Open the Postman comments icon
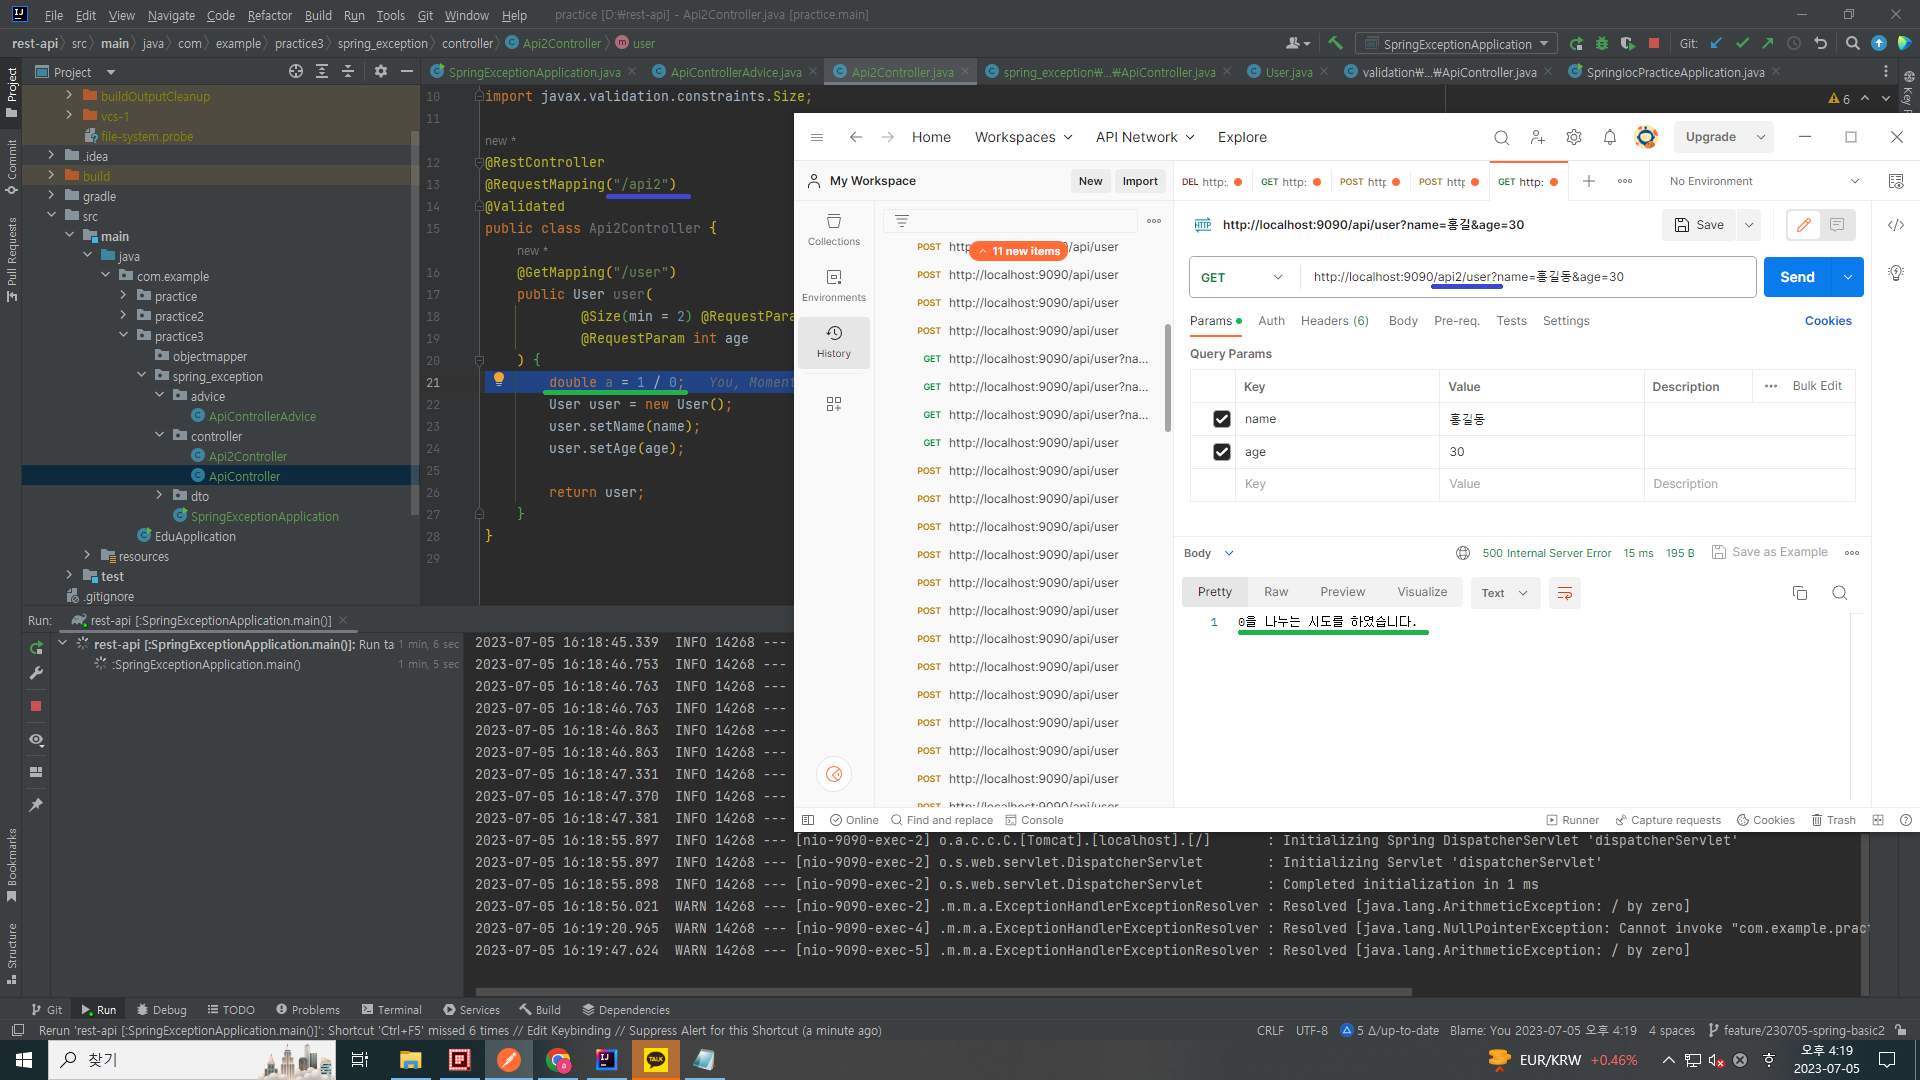Viewport: 1920px width, 1080px height. [1837, 225]
